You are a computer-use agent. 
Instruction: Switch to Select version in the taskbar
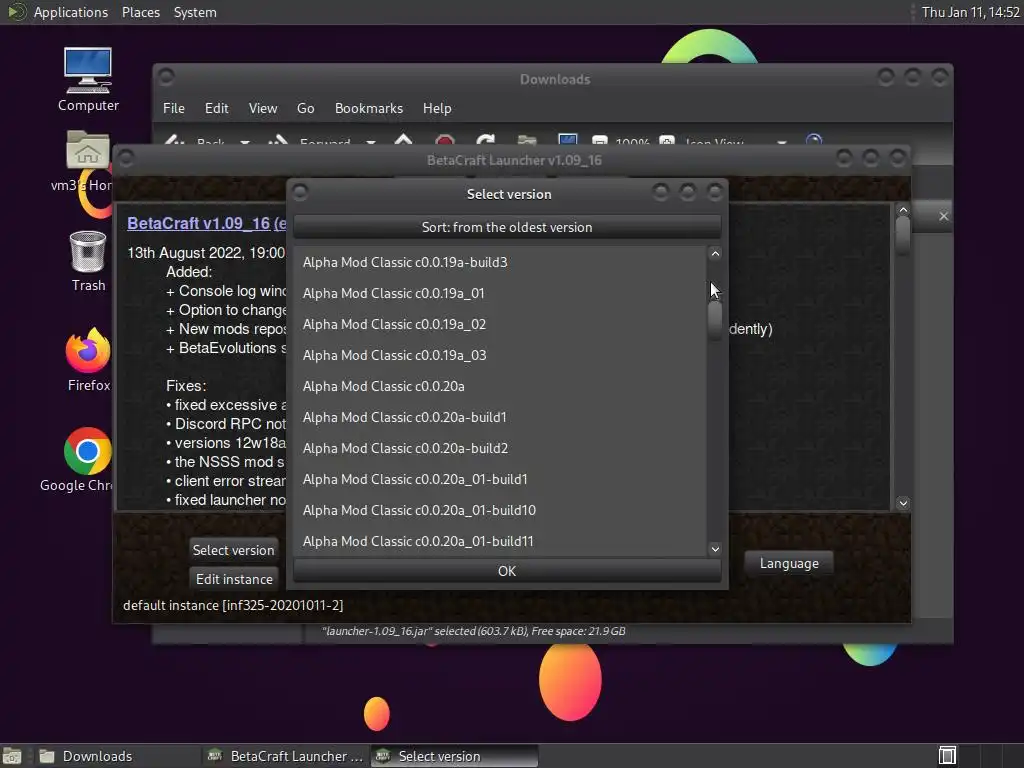click(455, 756)
